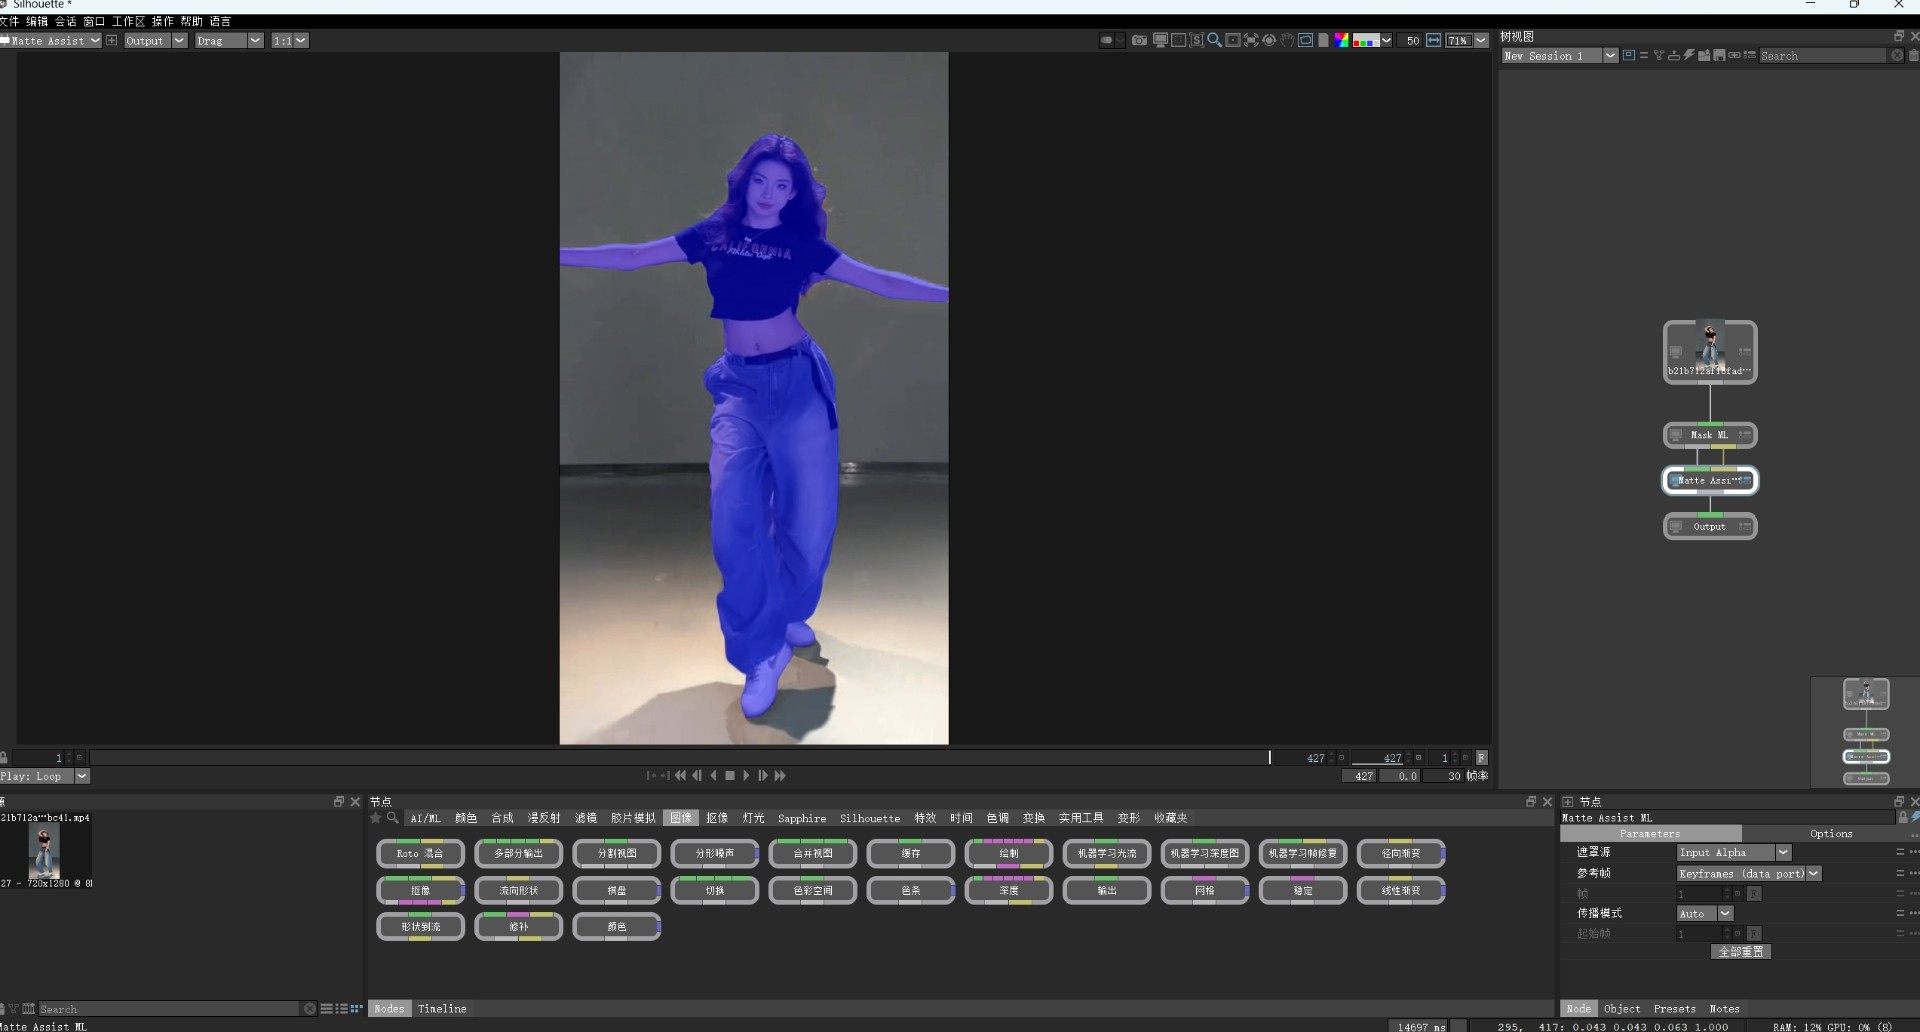Toggle the rainbow color management icon
The width and height of the screenshot is (1920, 1032).
coord(1342,41)
